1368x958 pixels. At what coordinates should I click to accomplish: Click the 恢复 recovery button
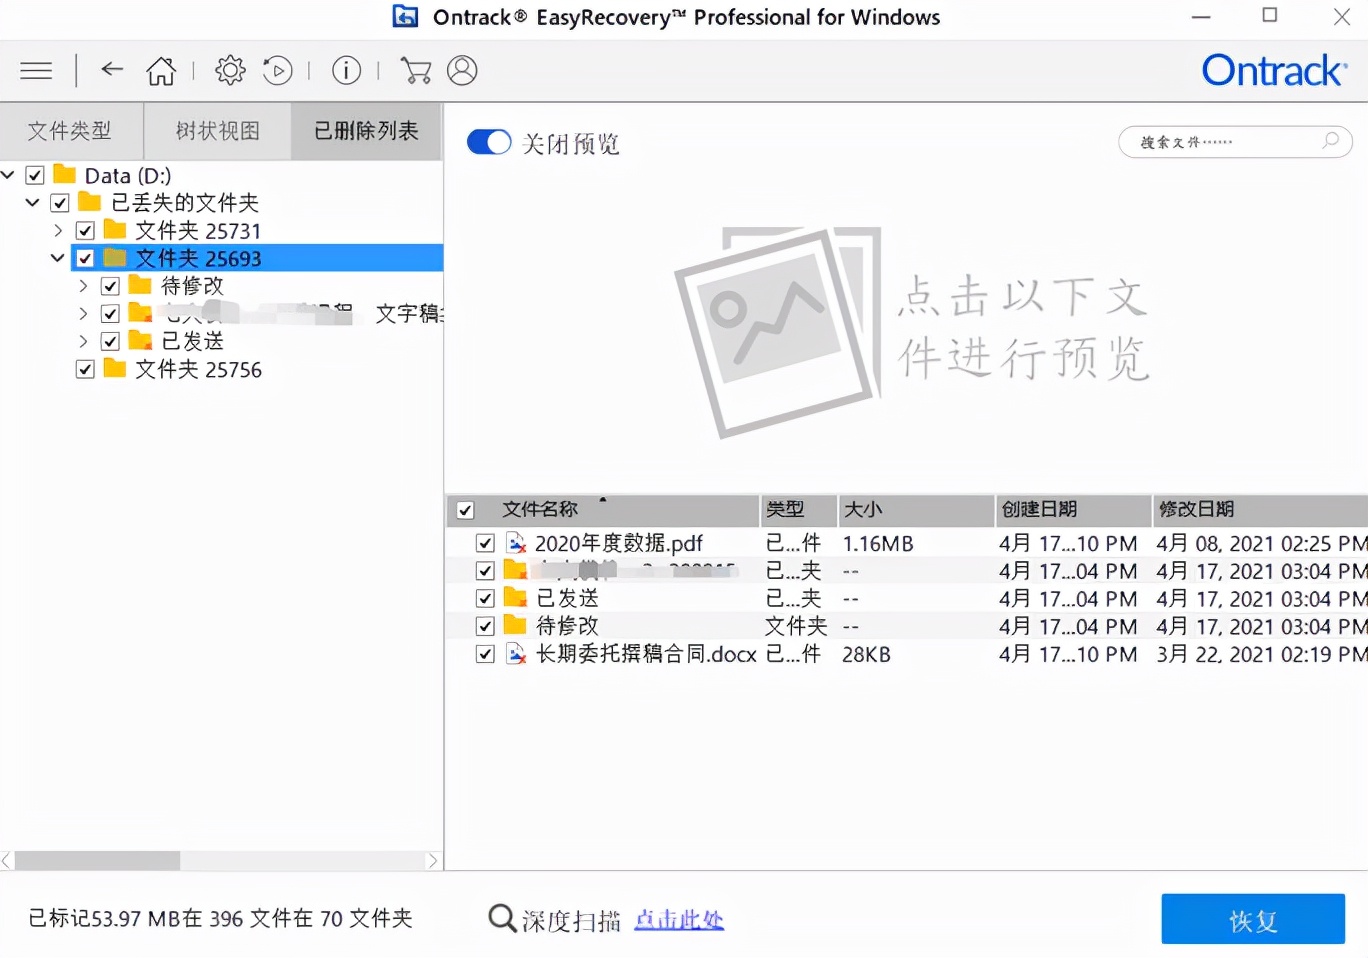[1251, 919]
